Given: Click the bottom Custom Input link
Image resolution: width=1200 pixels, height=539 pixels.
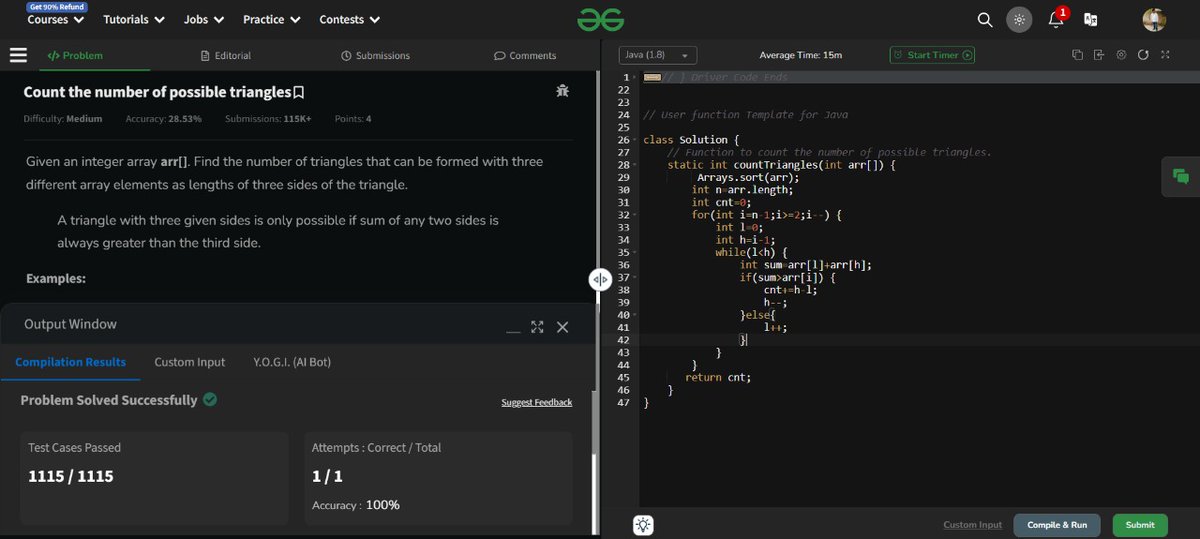Looking at the screenshot, I should [x=973, y=525].
